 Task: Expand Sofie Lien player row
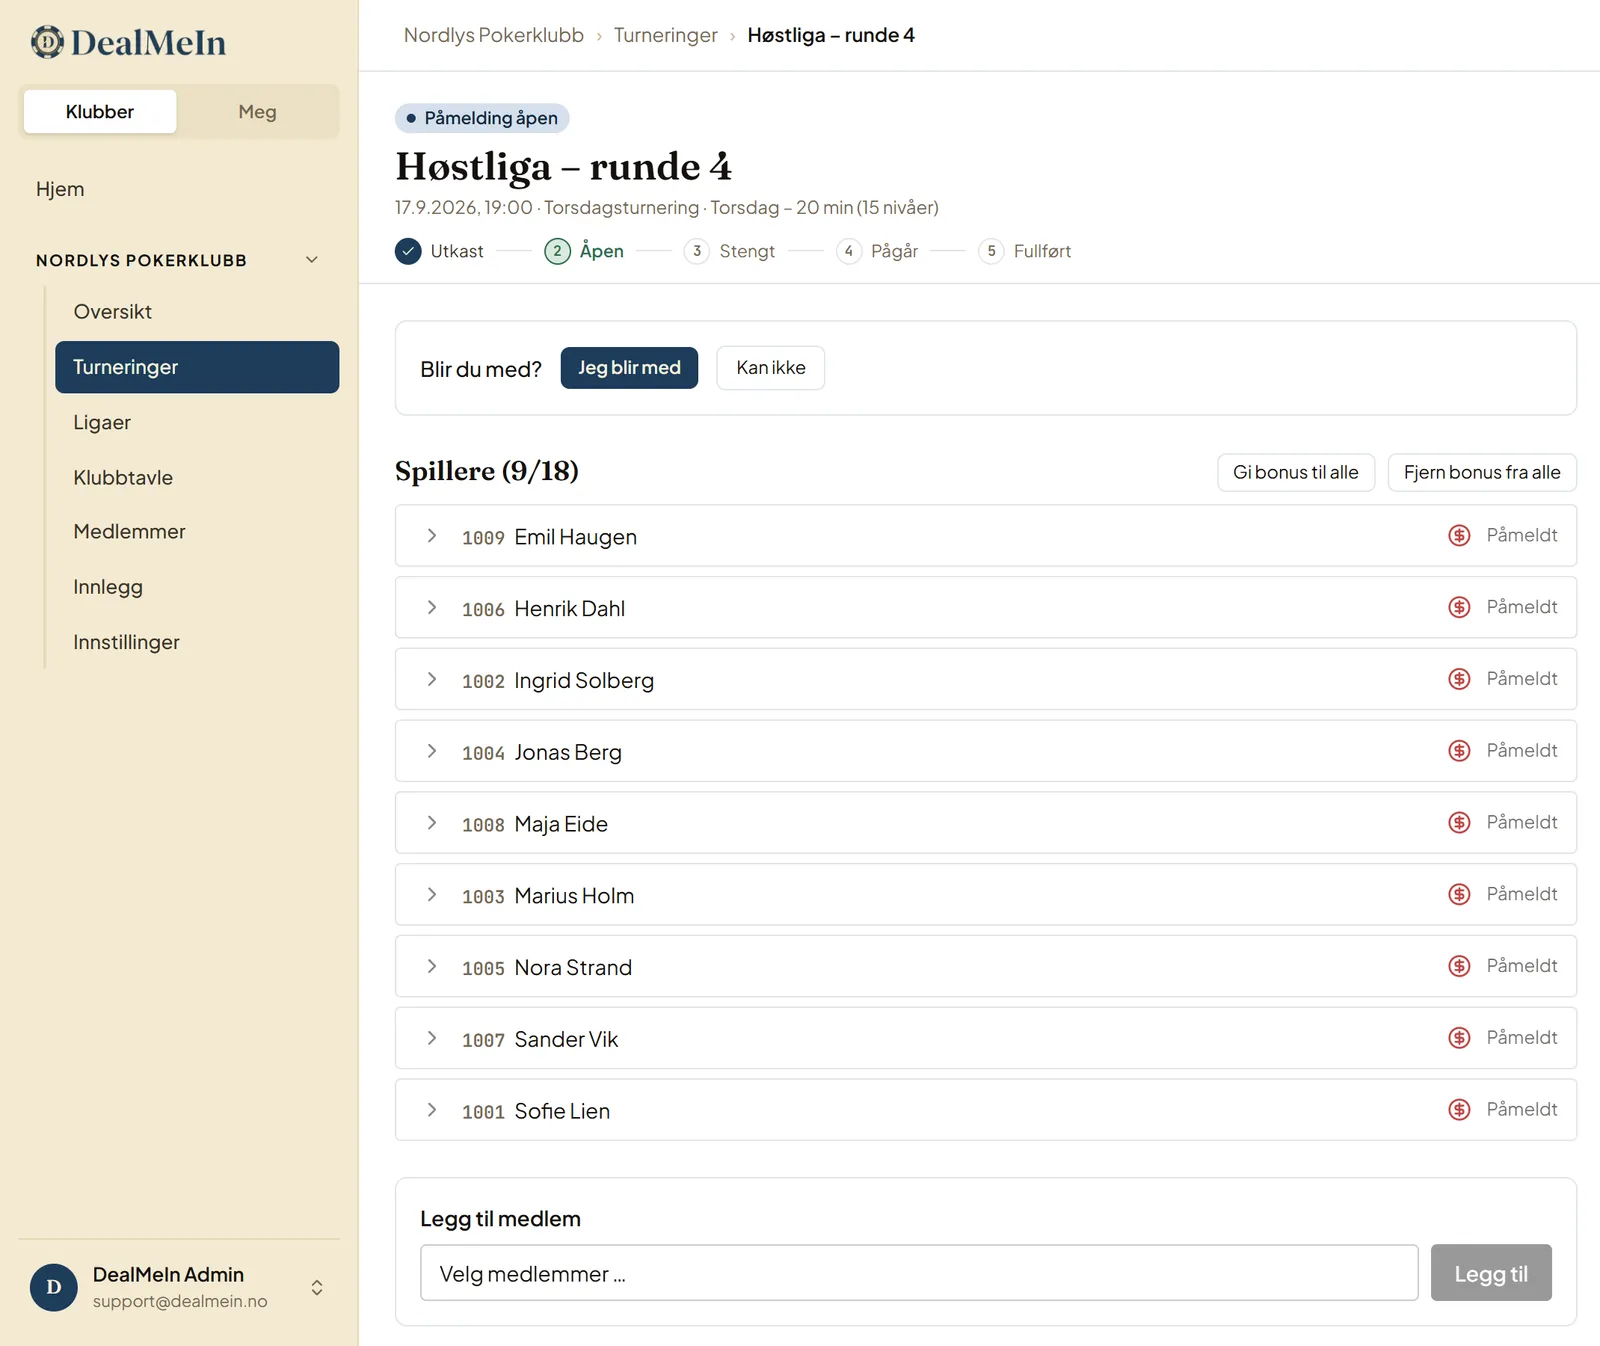(x=432, y=1110)
